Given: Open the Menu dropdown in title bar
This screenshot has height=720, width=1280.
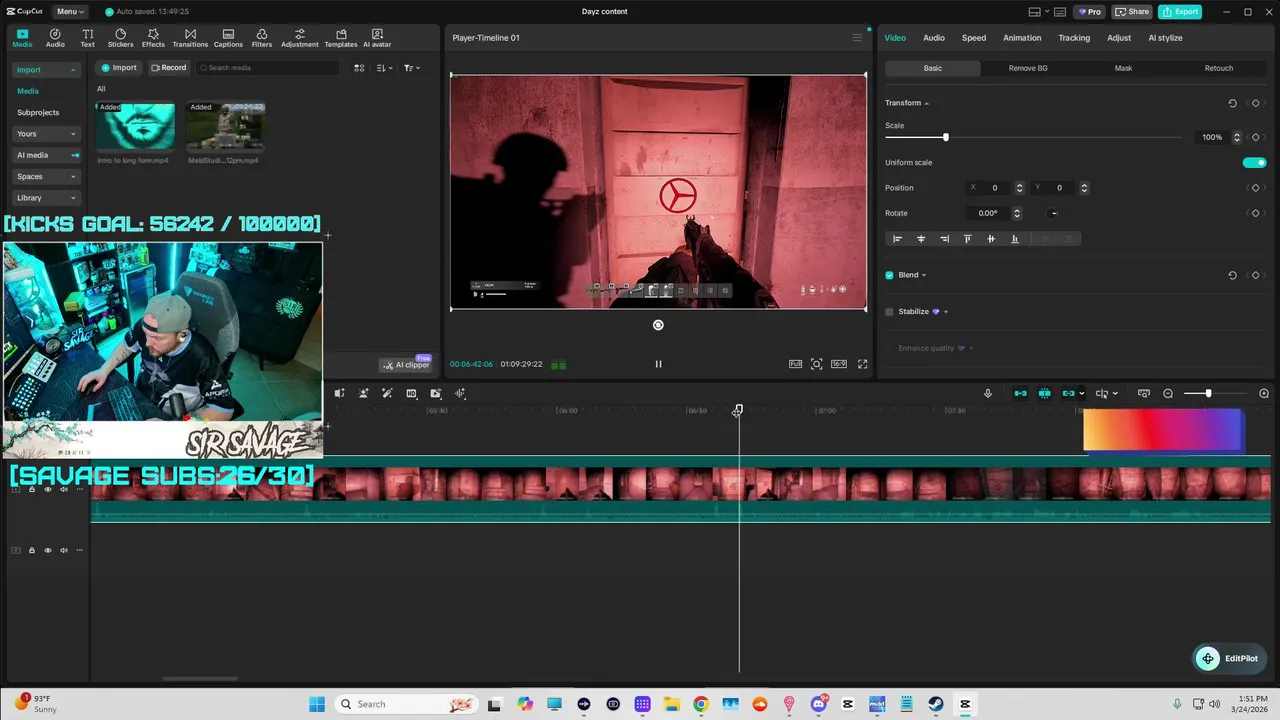Looking at the screenshot, I should click(x=70, y=12).
